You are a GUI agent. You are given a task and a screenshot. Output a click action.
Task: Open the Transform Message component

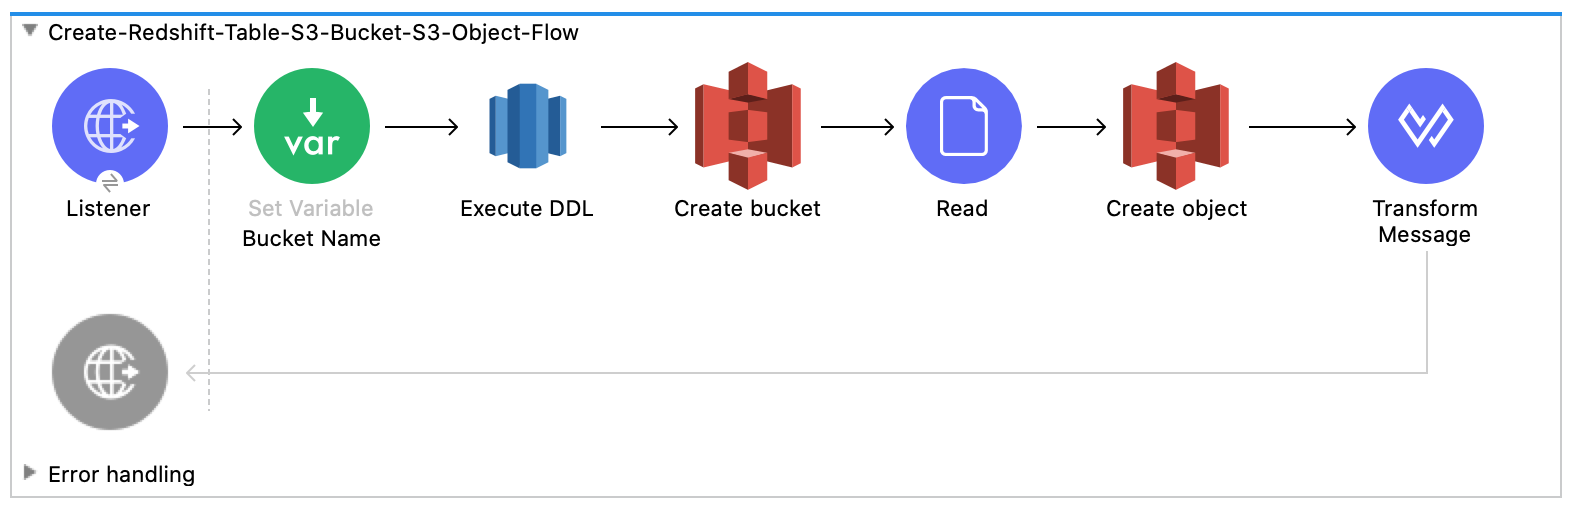click(1426, 126)
